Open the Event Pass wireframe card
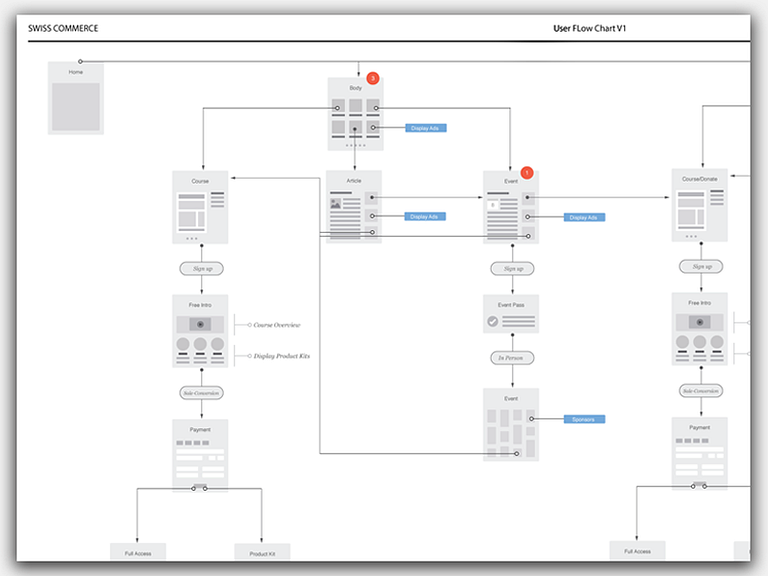The height and width of the screenshot is (576, 768). click(x=511, y=314)
